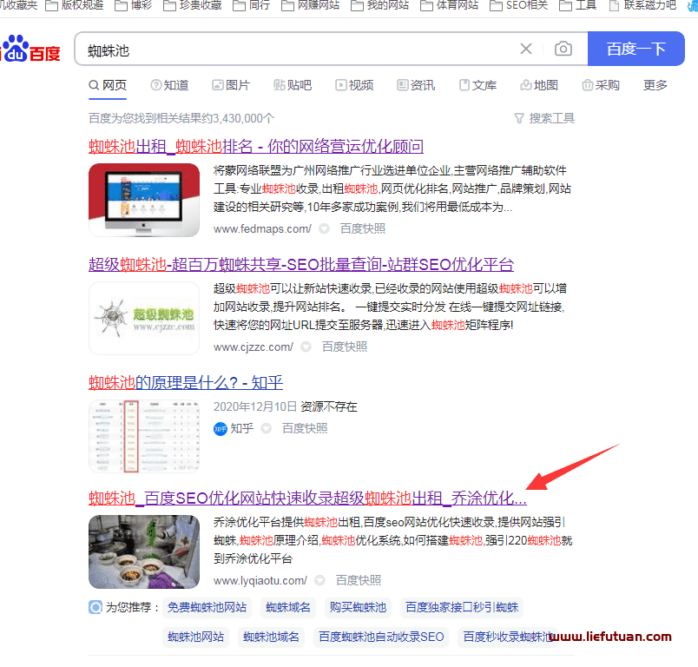Click the 百度一下 search button
698x667 pixels.
coord(636,49)
